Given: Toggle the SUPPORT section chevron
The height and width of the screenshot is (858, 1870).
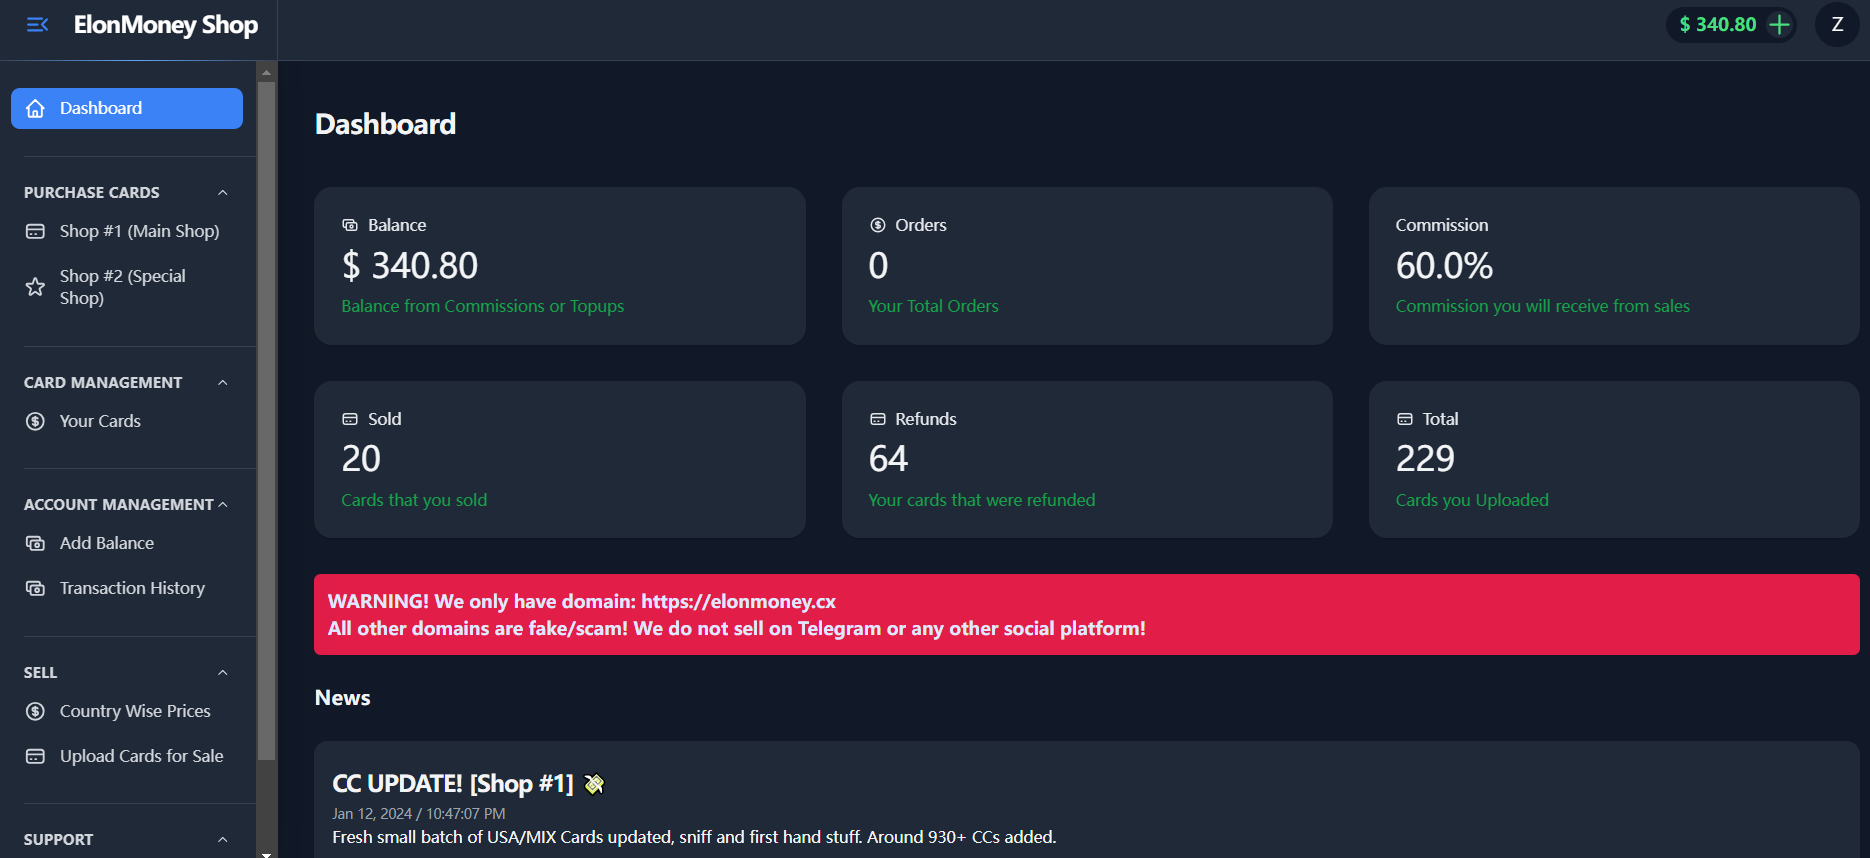Looking at the screenshot, I should pyautogui.click(x=223, y=839).
